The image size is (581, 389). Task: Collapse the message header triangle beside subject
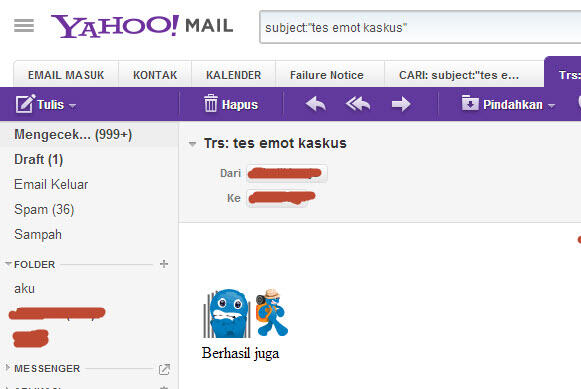point(192,144)
